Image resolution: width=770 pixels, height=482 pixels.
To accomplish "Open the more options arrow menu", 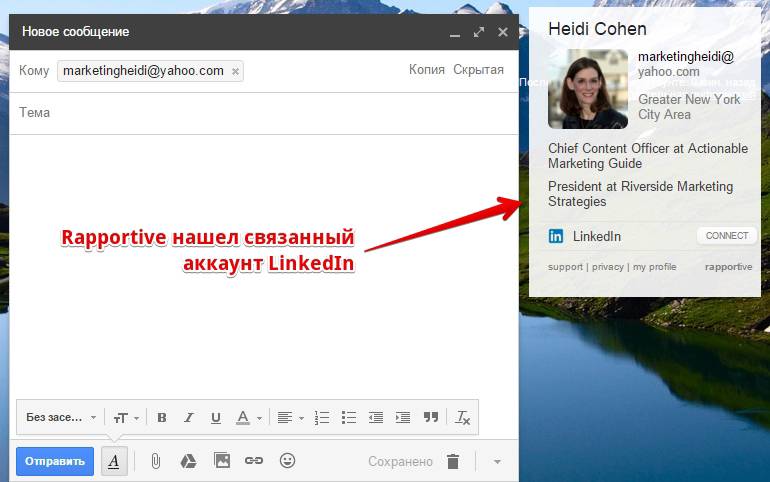I will [x=497, y=462].
